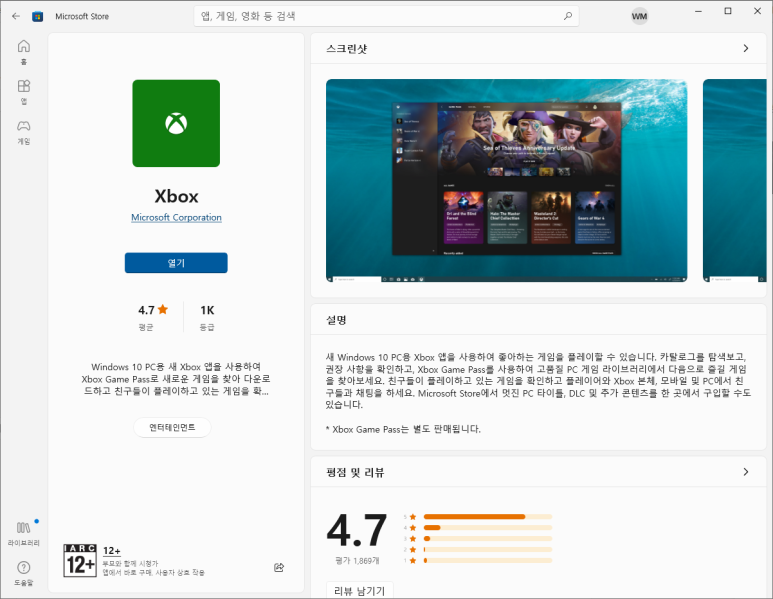
Task: Click the large 4.7 review score
Action: 356,530
